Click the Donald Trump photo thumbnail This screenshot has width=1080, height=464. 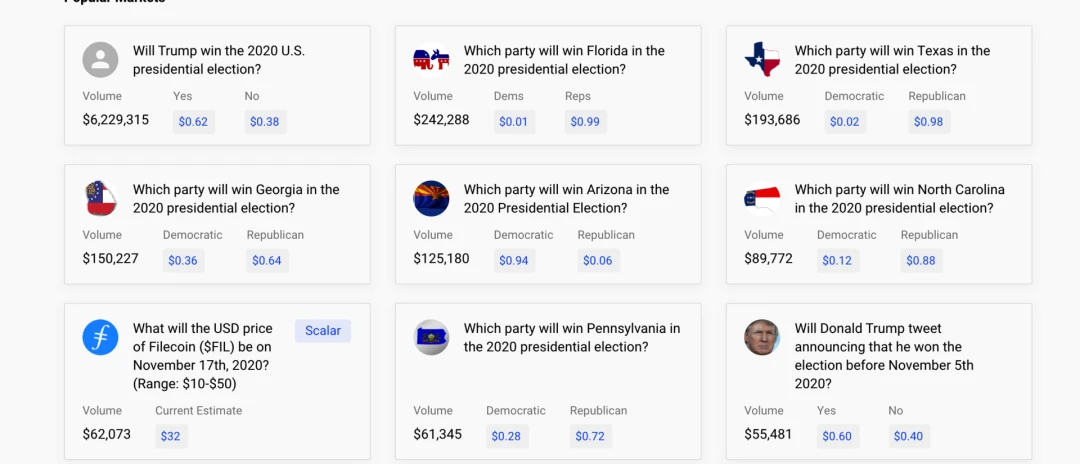tap(762, 337)
